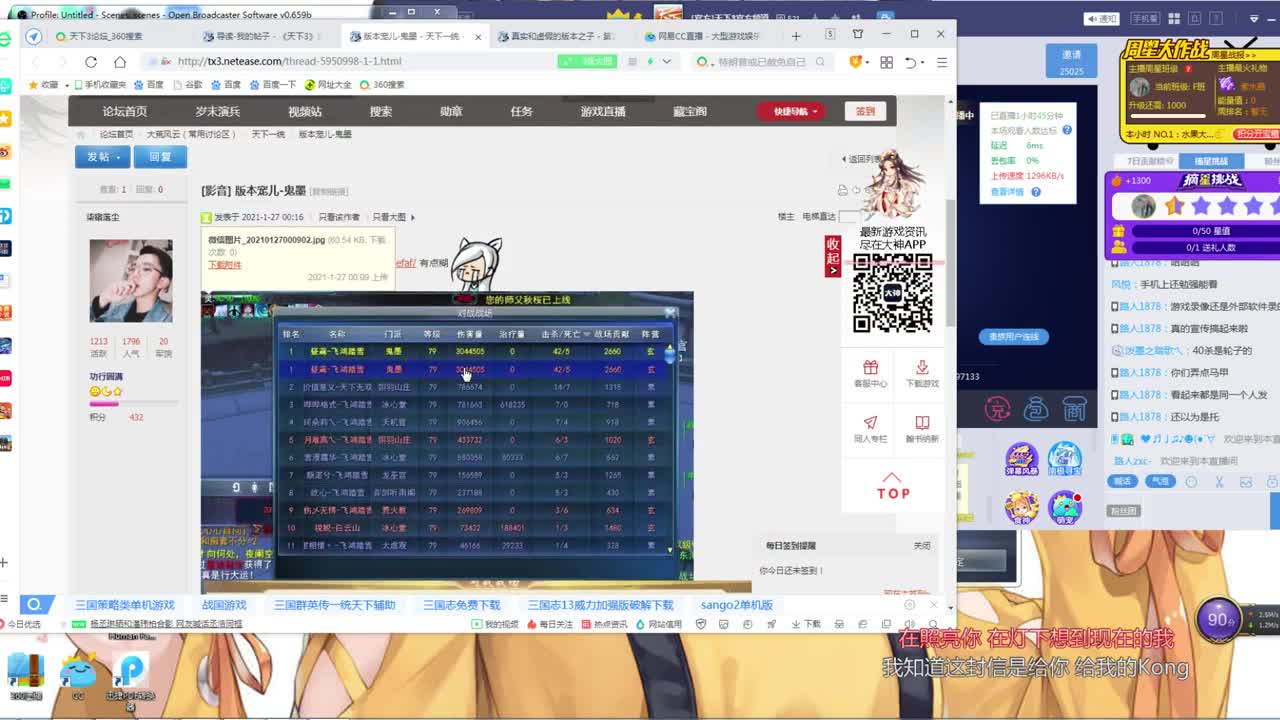Open 游戏直播 in forum nav

coord(602,111)
